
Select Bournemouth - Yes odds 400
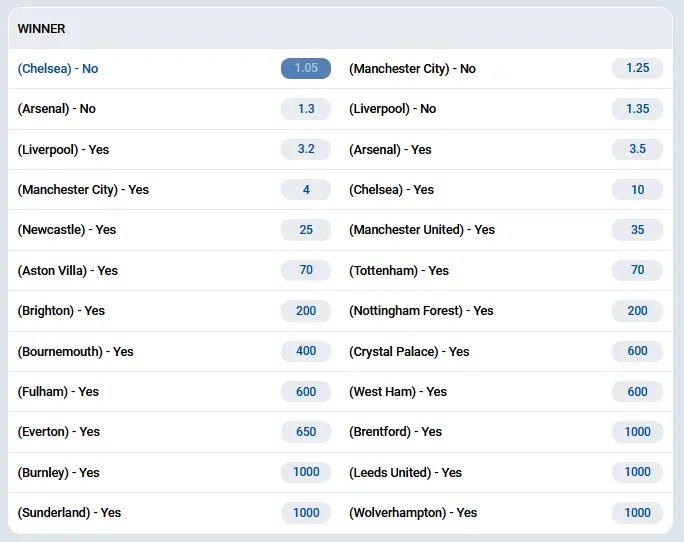click(306, 351)
